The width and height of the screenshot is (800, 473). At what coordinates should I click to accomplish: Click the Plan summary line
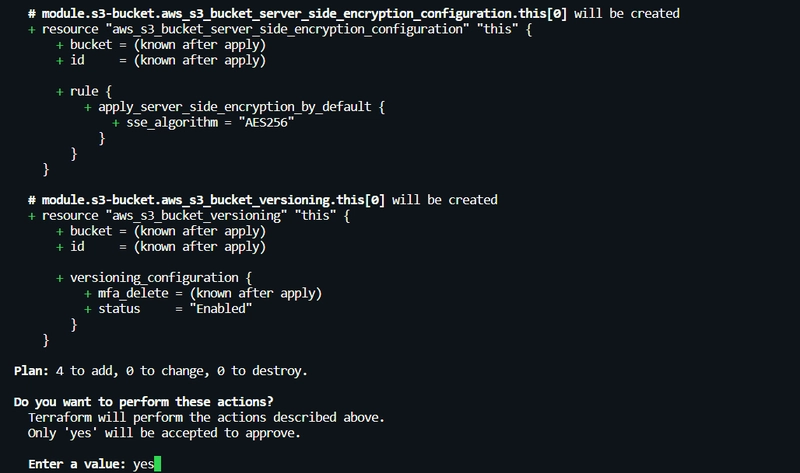(x=161, y=371)
